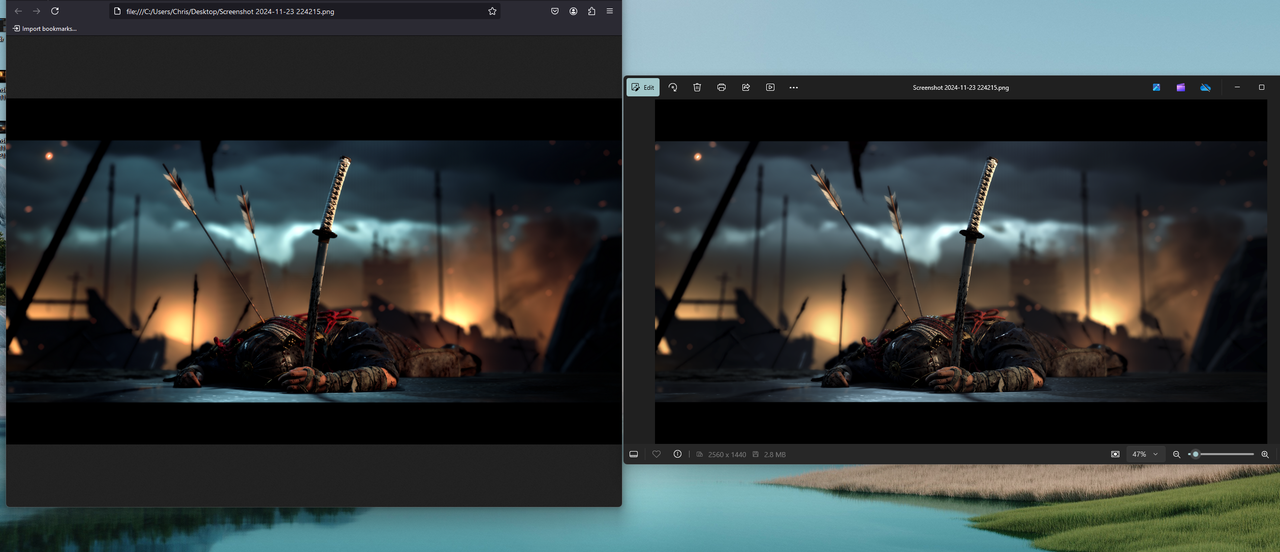Screen dimensions: 1280x552
Task: Click the zoom slider handle in Photos
Action: pyautogui.click(x=1195, y=454)
